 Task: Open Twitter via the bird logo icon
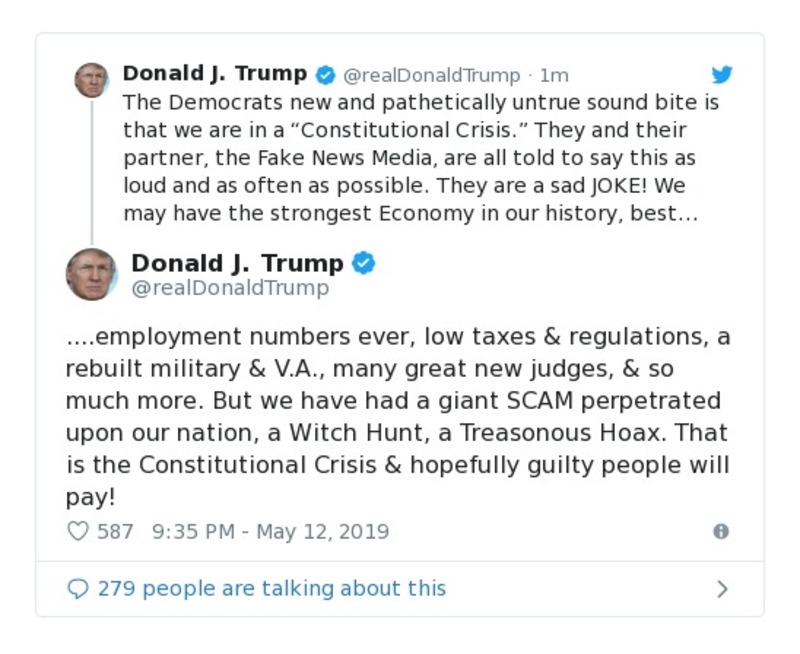[x=722, y=73]
